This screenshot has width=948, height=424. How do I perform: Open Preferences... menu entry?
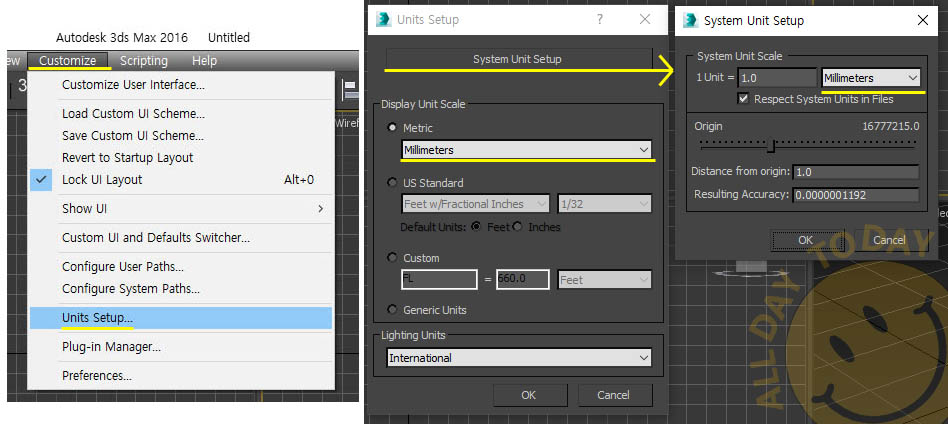(x=181, y=376)
